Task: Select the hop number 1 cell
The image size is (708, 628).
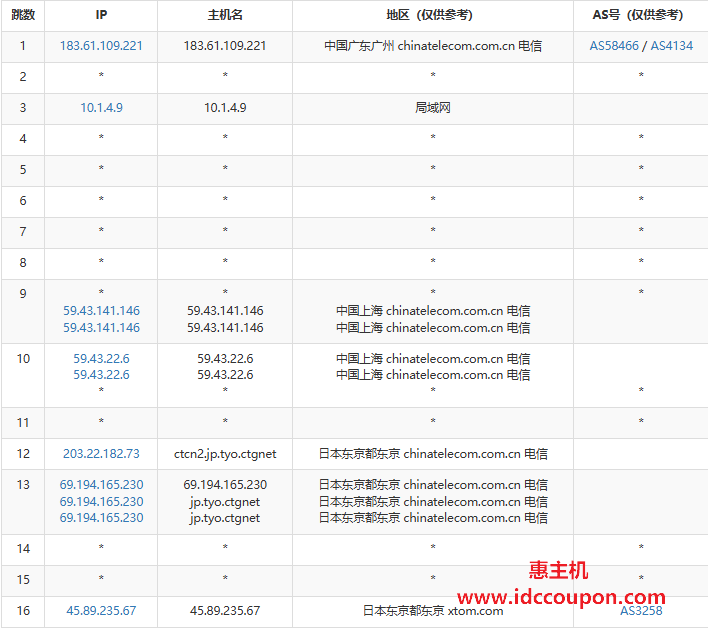Action: (23, 46)
